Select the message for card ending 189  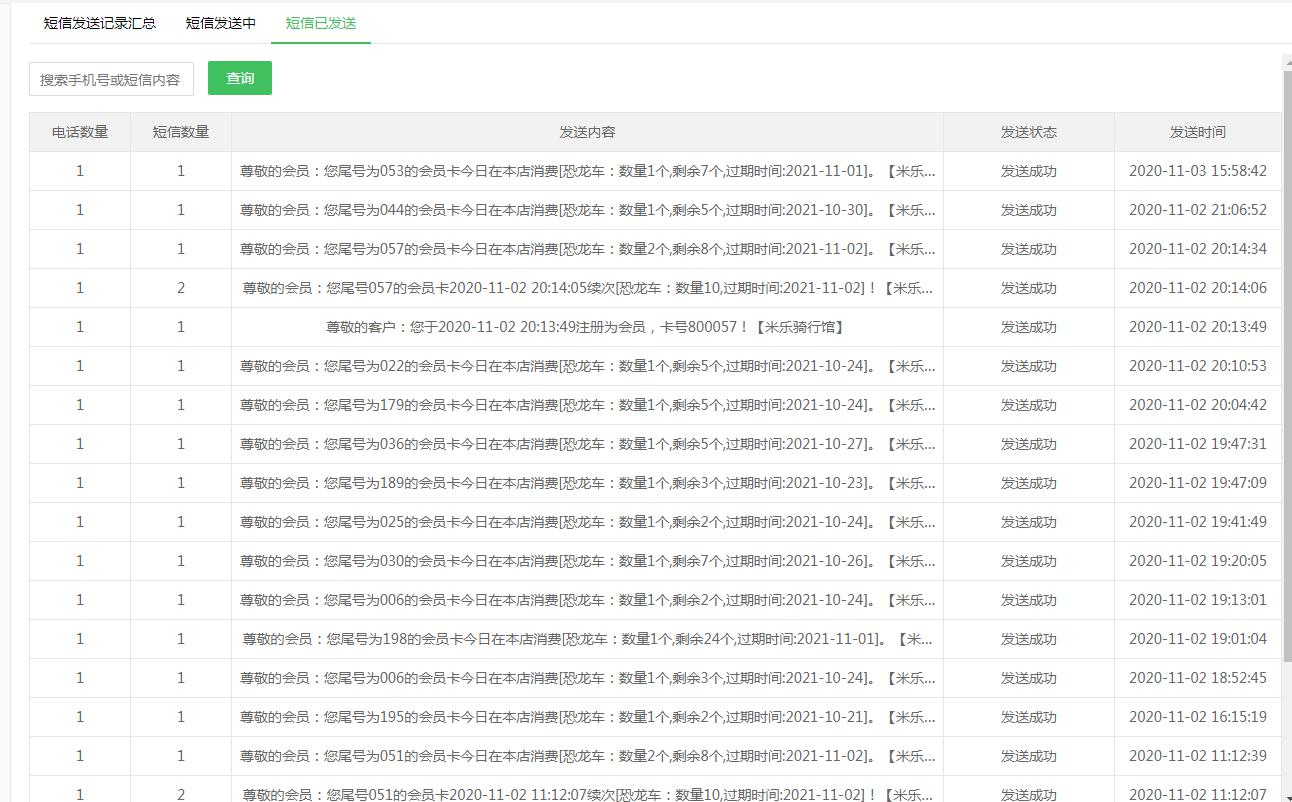tap(587, 483)
